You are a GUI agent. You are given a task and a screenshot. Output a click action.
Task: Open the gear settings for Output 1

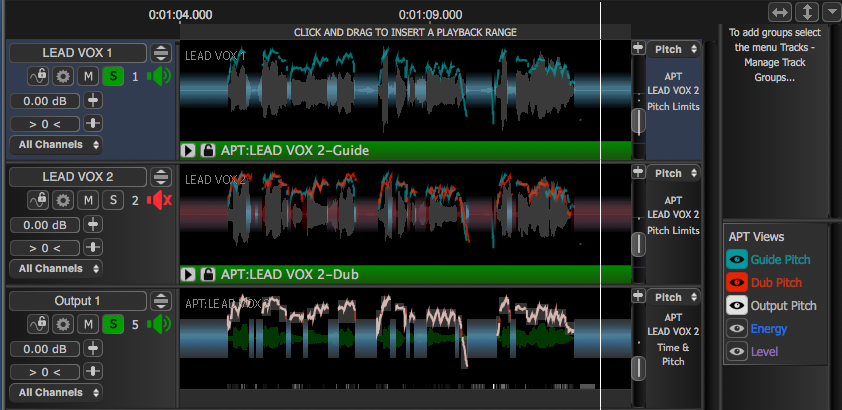coord(63,324)
